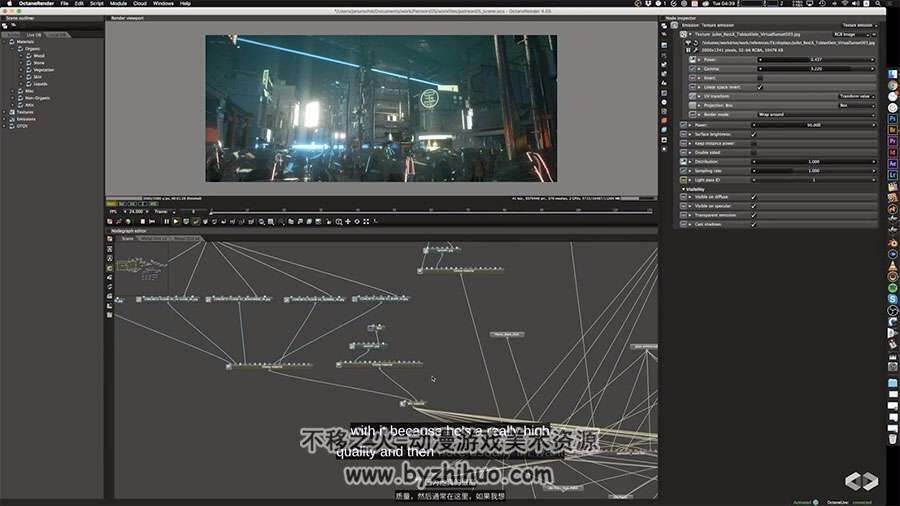Adjust the texture Gamma slider
Image resolution: width=900 pixels, height=506 pixels.
tap(817, 69)
